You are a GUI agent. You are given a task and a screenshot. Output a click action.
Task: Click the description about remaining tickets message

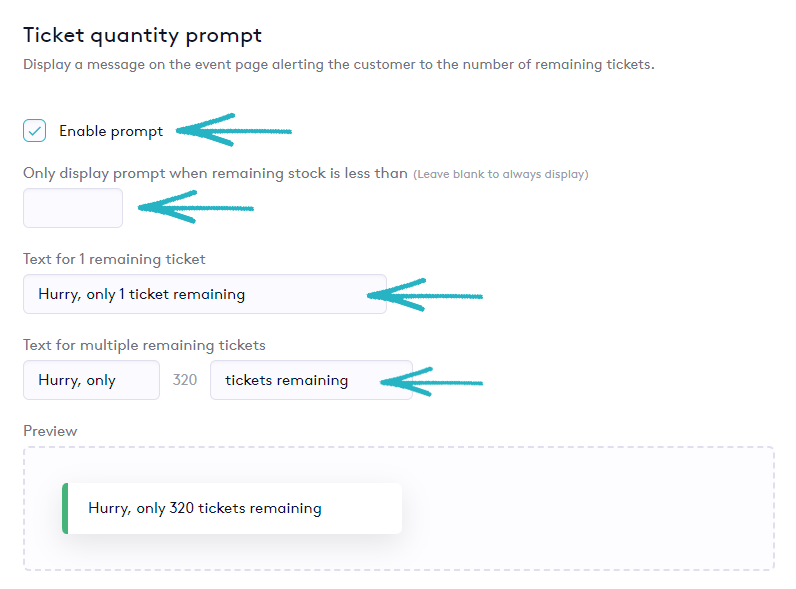point(338,65)
